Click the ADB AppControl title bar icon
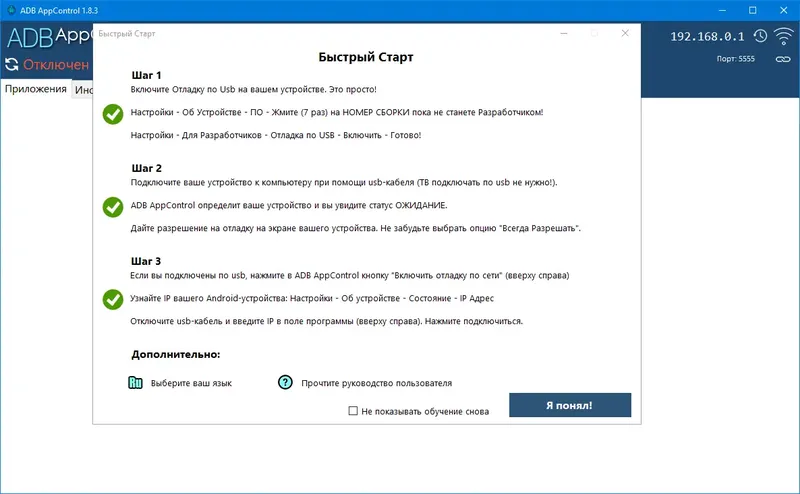800x494 pixels. [x=11, y=10]
